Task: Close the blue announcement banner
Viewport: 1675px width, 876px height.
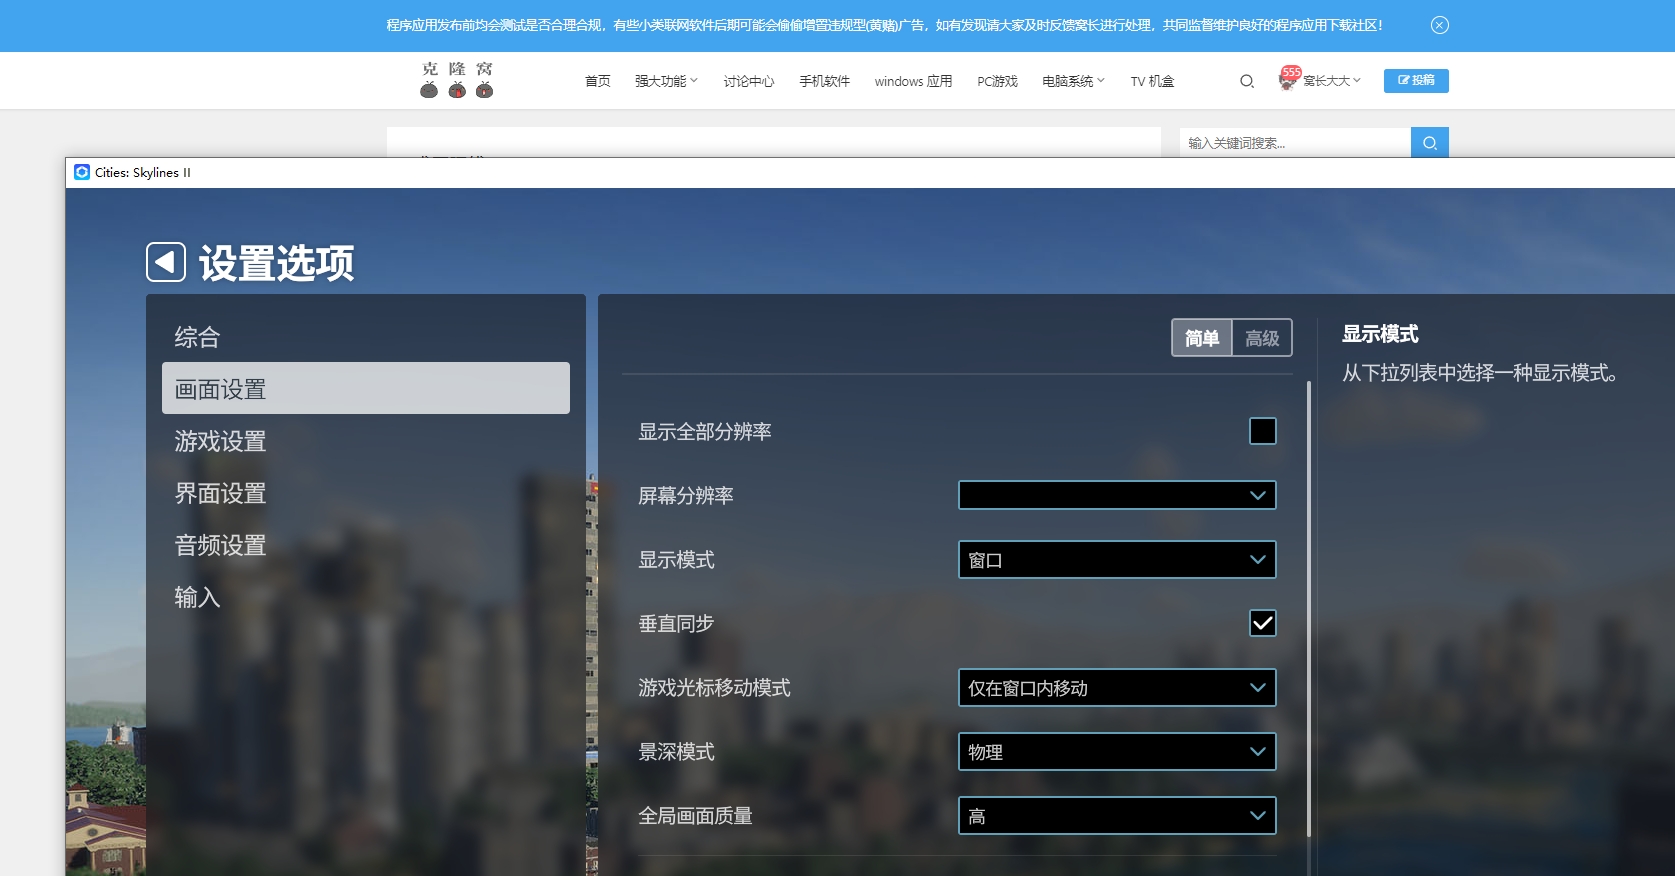Action: coord(1439,25)
